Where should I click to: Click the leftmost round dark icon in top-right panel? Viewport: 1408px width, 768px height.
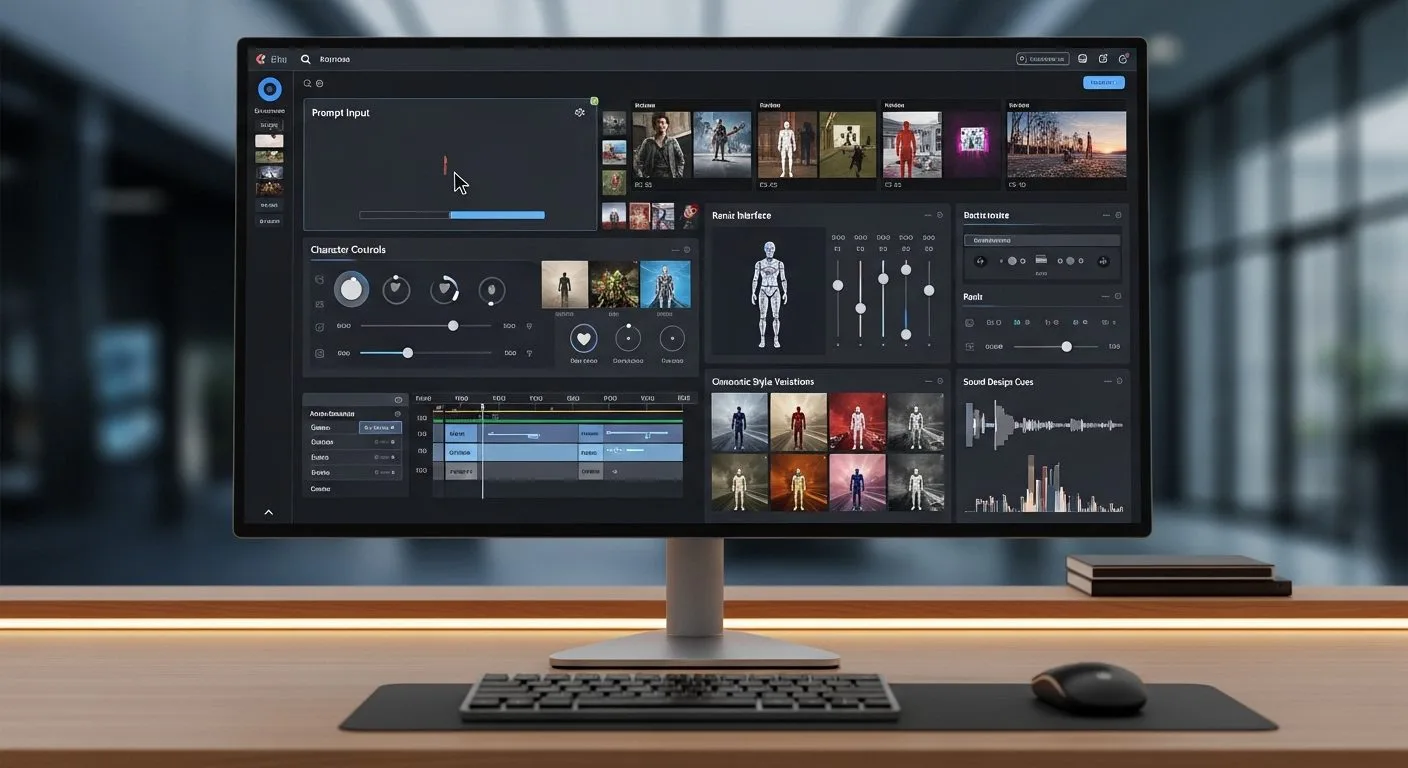[980, 261]
